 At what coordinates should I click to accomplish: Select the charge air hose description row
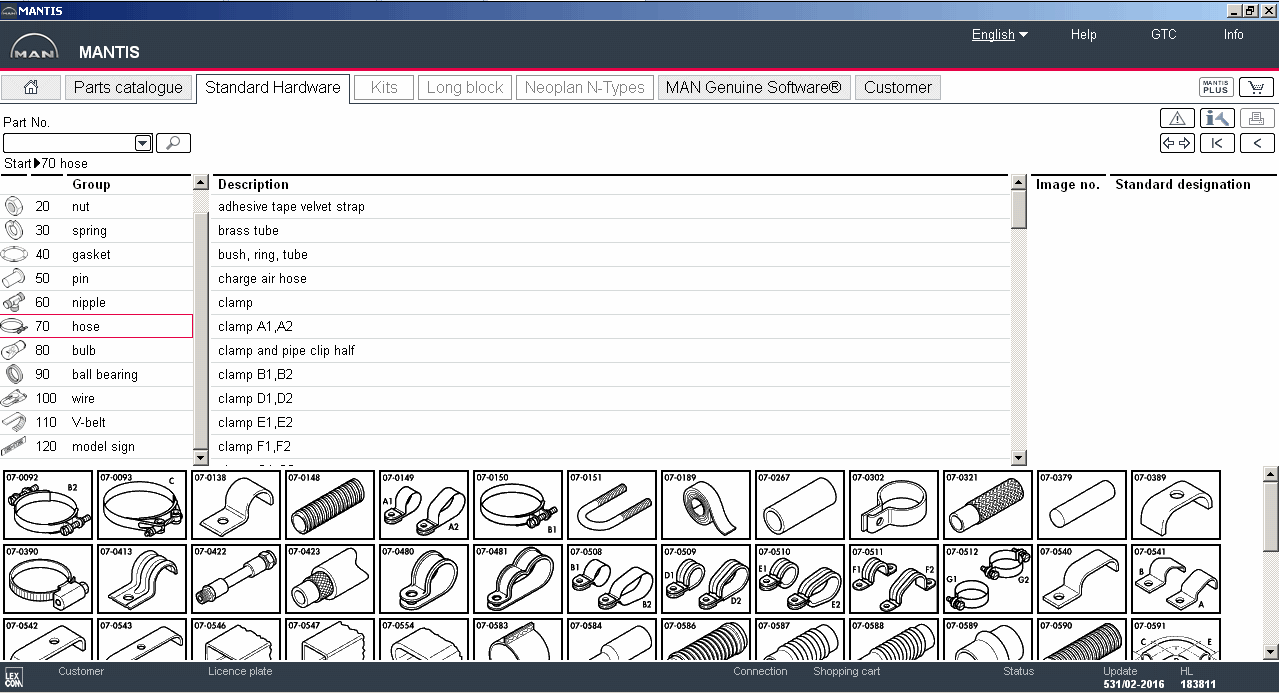(x=262, y=278)
